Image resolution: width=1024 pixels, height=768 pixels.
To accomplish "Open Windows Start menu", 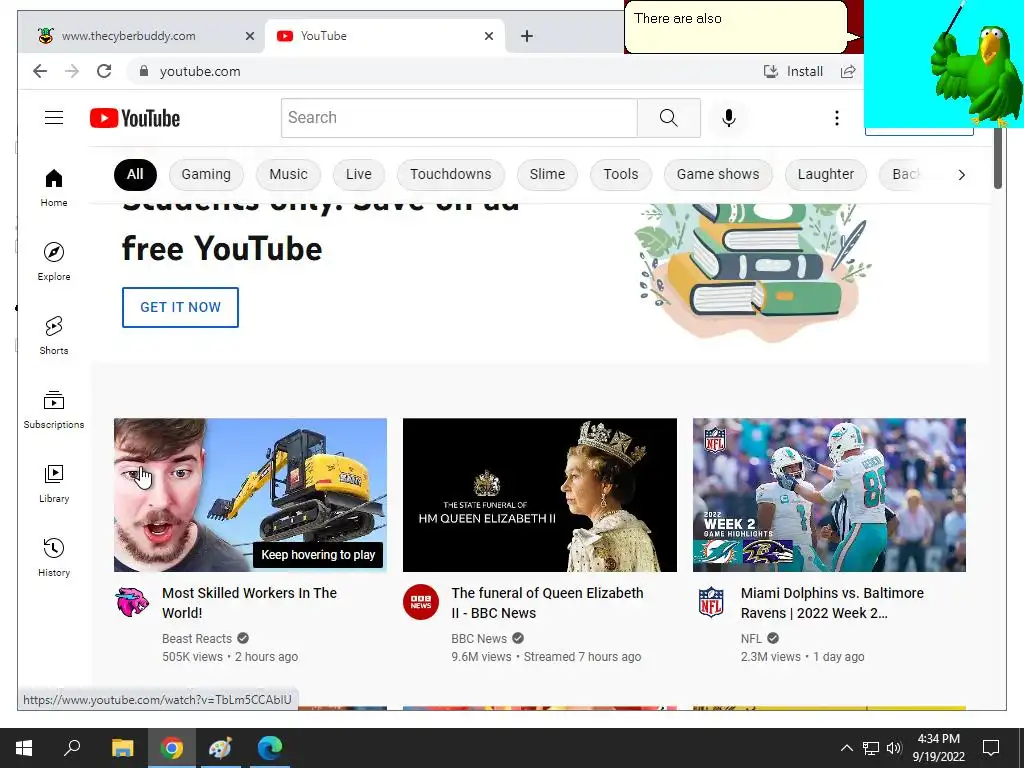I will [24, 748].
